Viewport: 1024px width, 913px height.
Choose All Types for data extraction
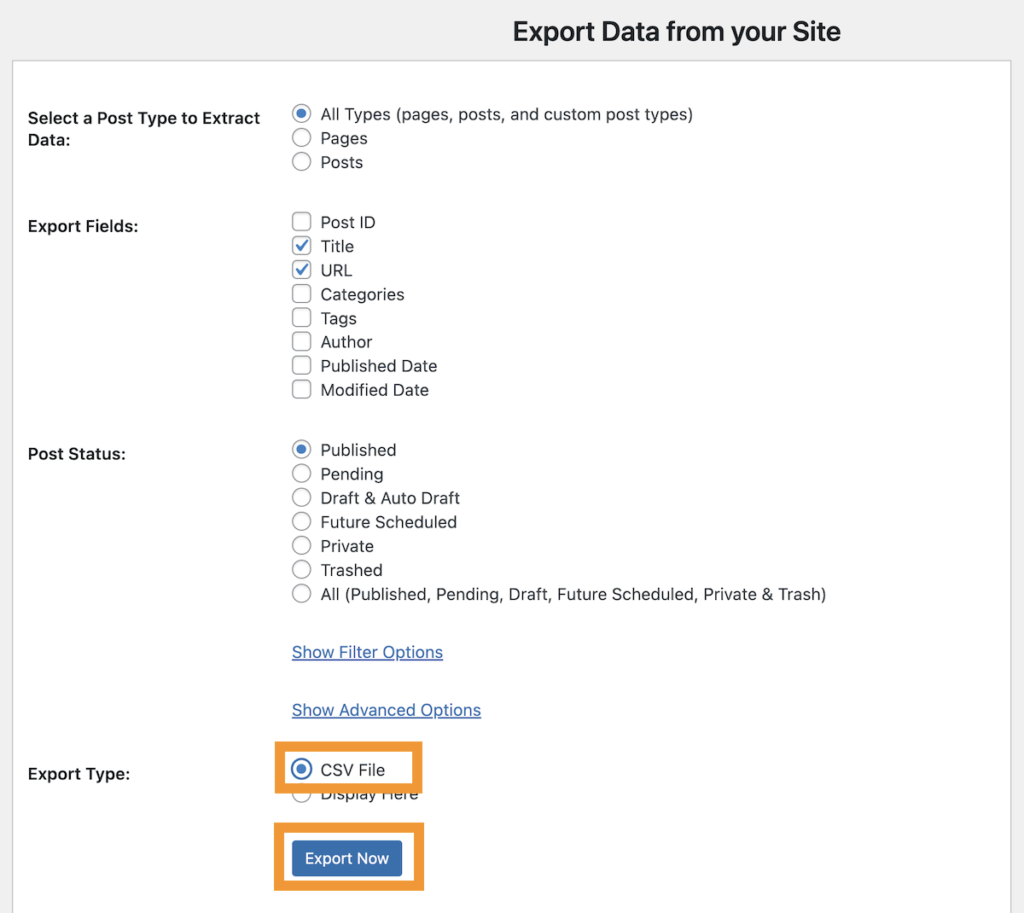click(x=301, y=113)
